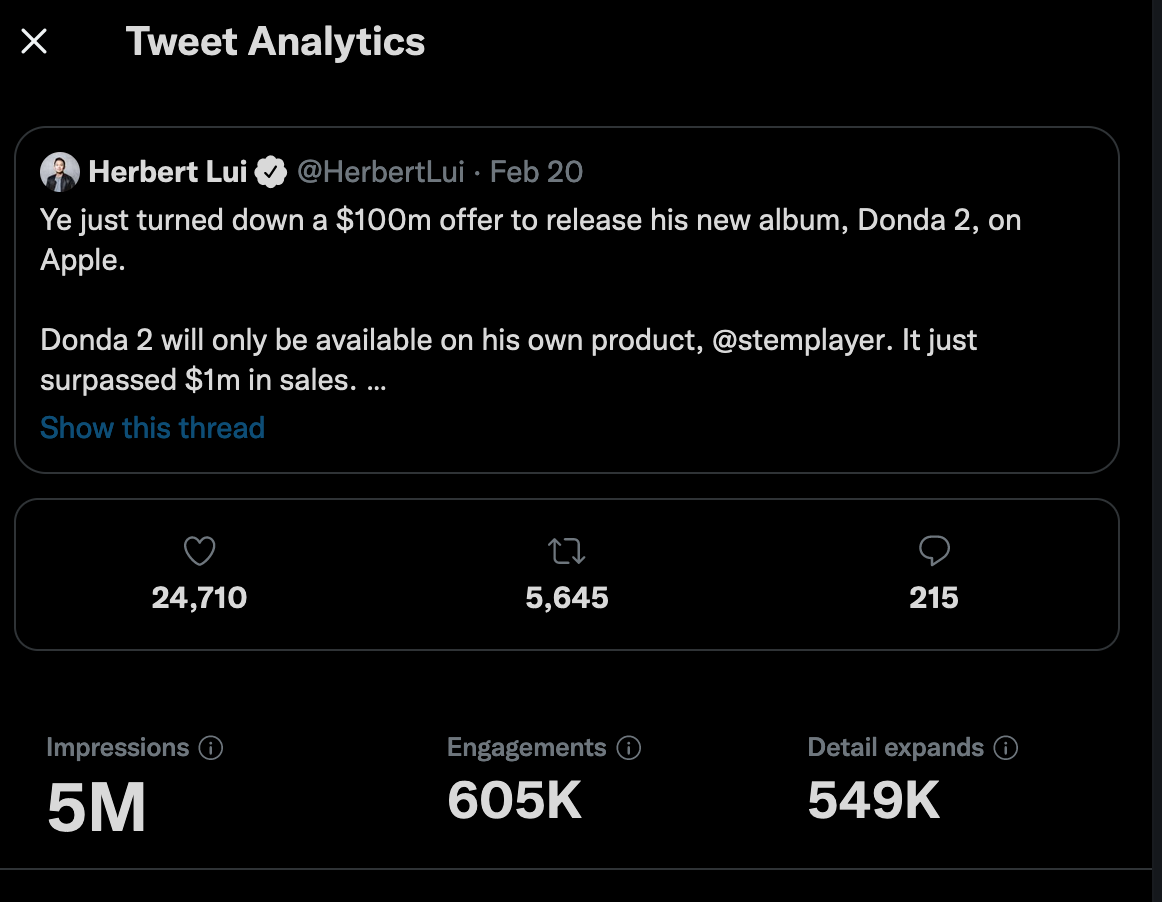The height and width of the screenshot is (902, 1162).
Task: Close the Tweet Analytics panel
Action: pyautogui.click(x=35, y=42)
